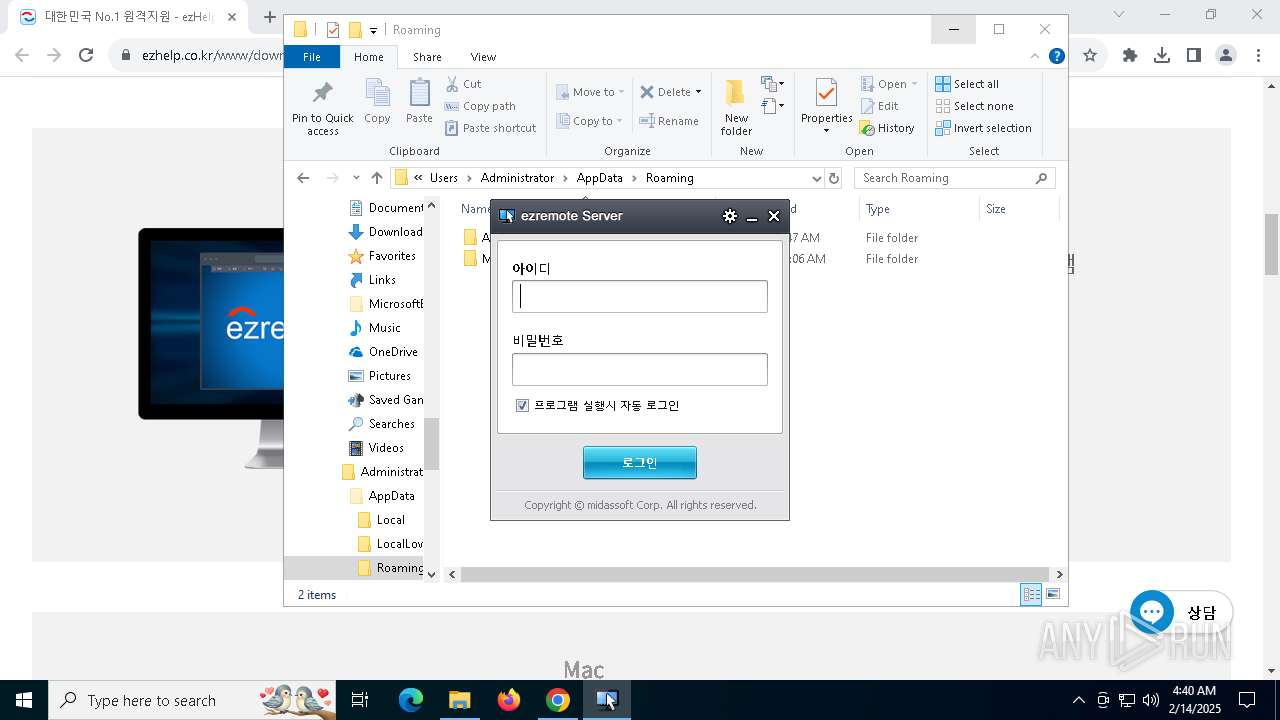Switch to the Home ribbon tab
The height and width of the screenshot is (720, 1280).
[368, 57]
